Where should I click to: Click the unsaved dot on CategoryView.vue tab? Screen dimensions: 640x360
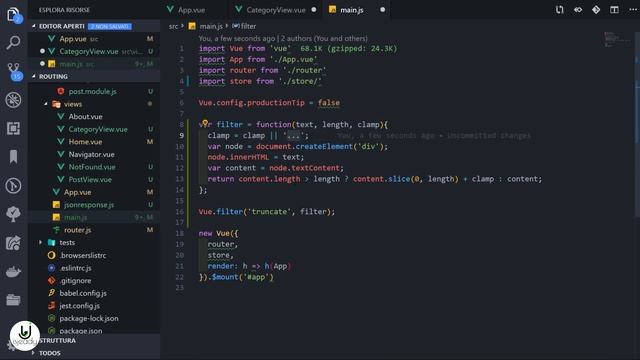coord(314,9)
